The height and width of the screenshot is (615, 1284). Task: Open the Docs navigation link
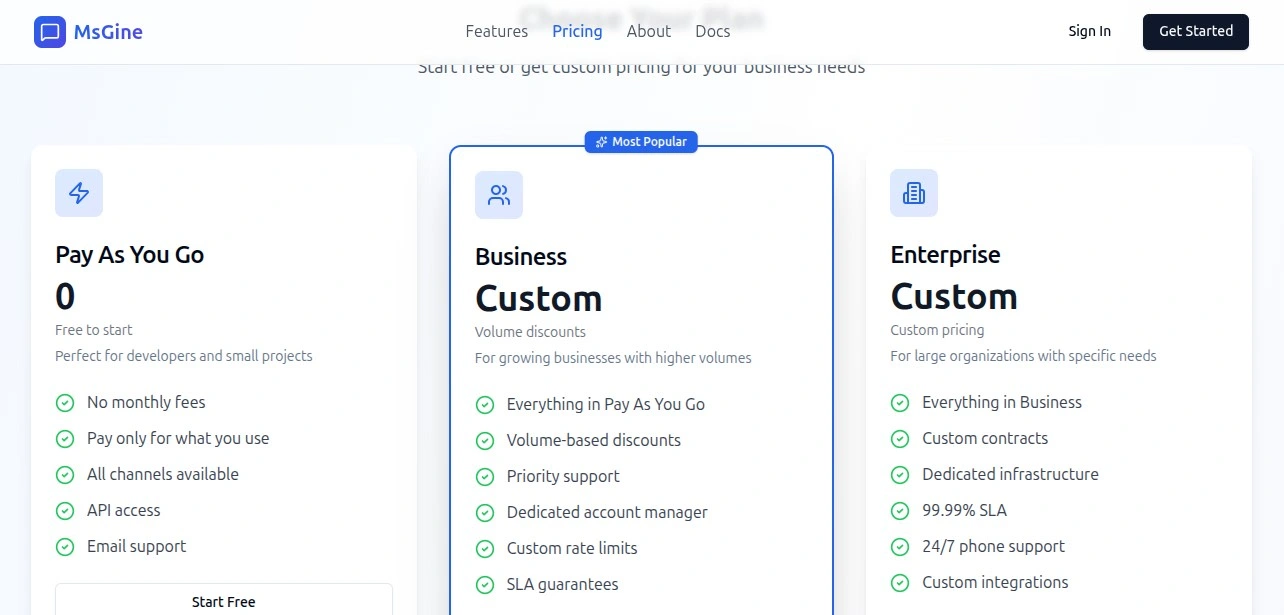713,31
